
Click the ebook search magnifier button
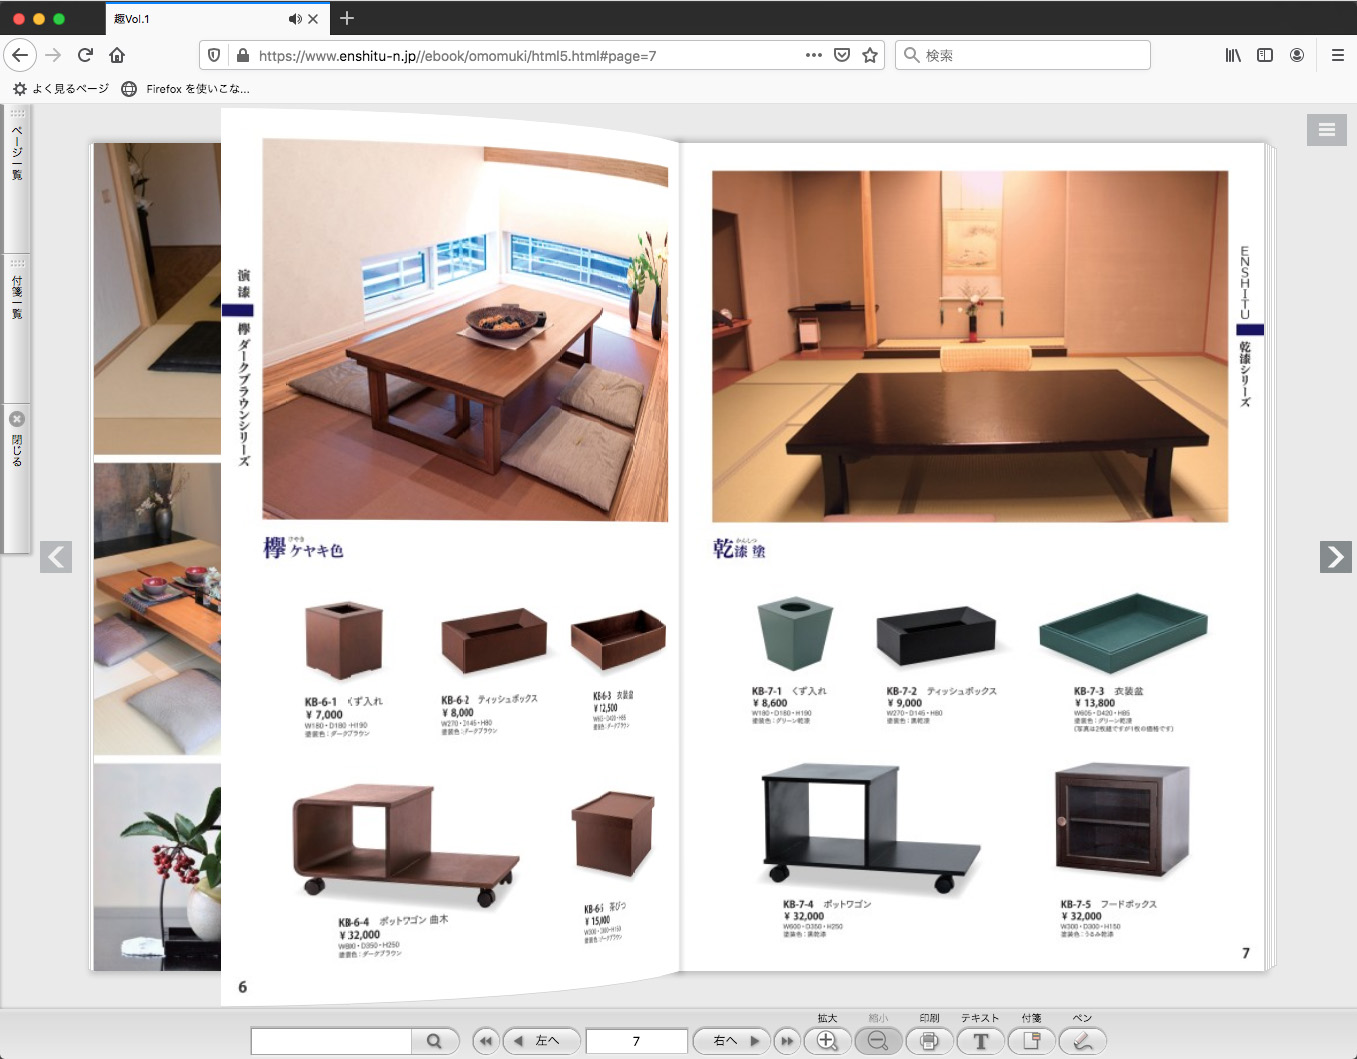[x=434, y=1041]
